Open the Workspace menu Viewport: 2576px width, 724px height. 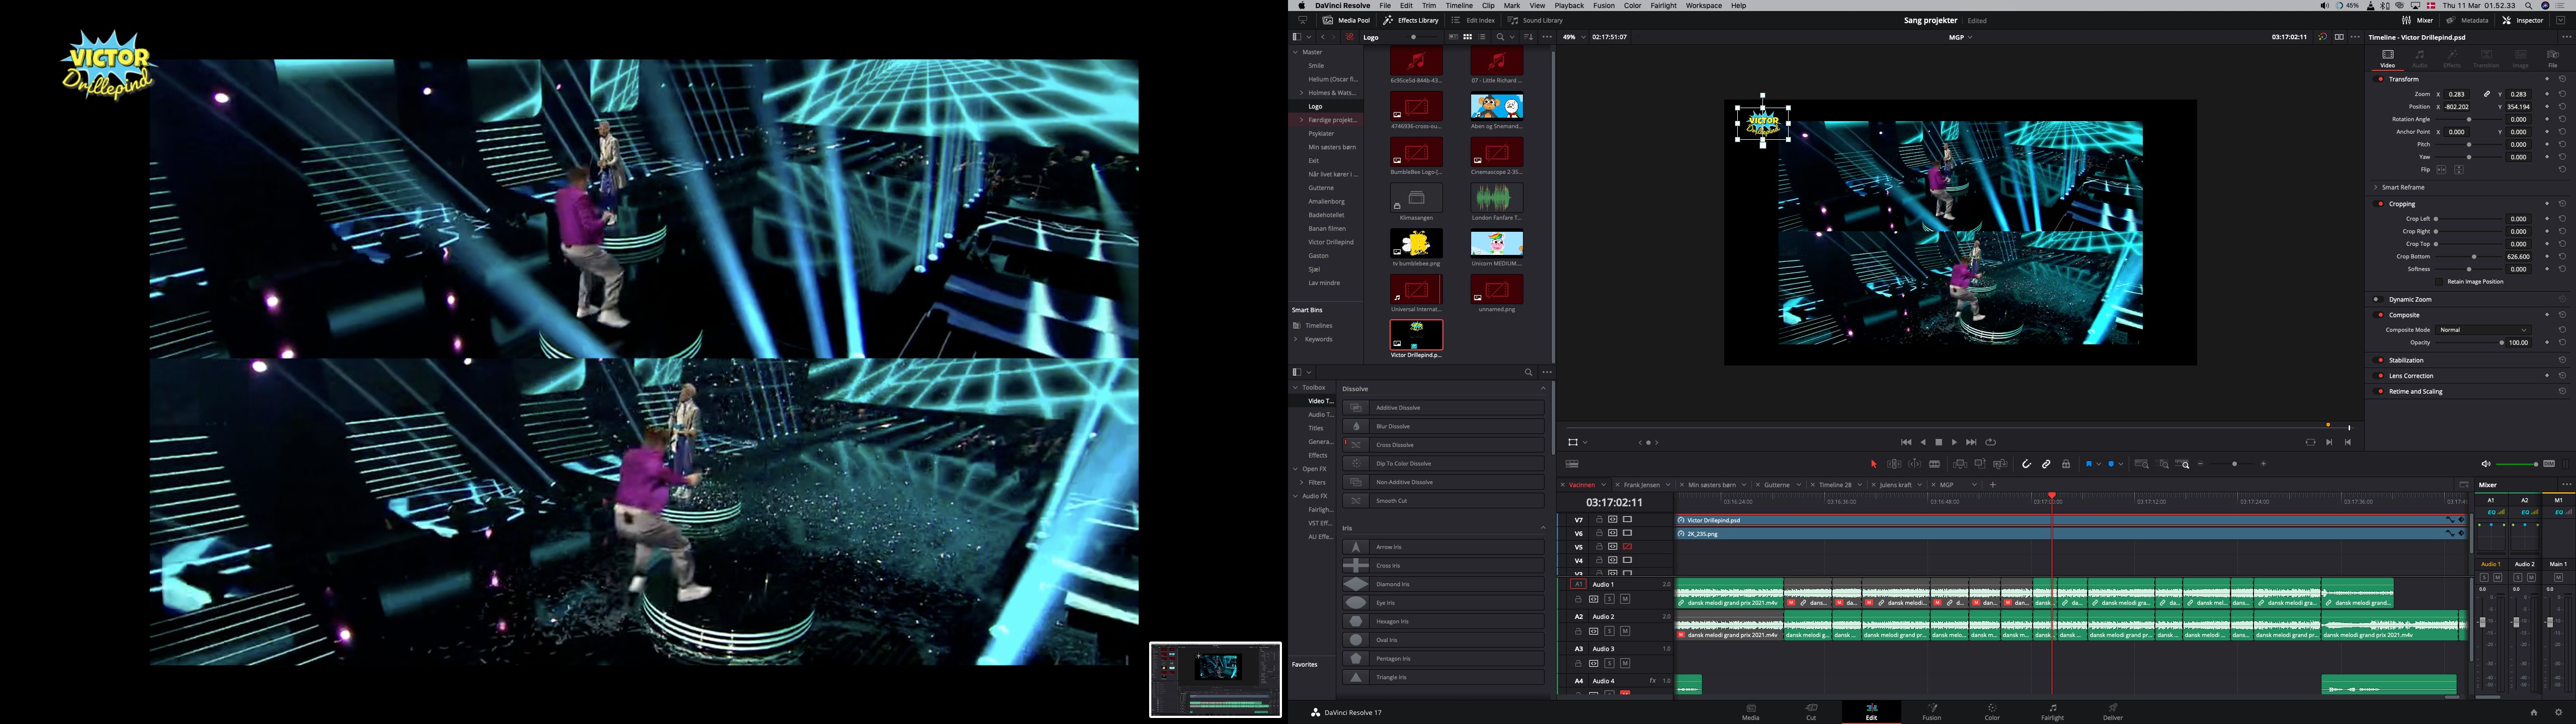pyautogui.click(x=1703, y=6)
